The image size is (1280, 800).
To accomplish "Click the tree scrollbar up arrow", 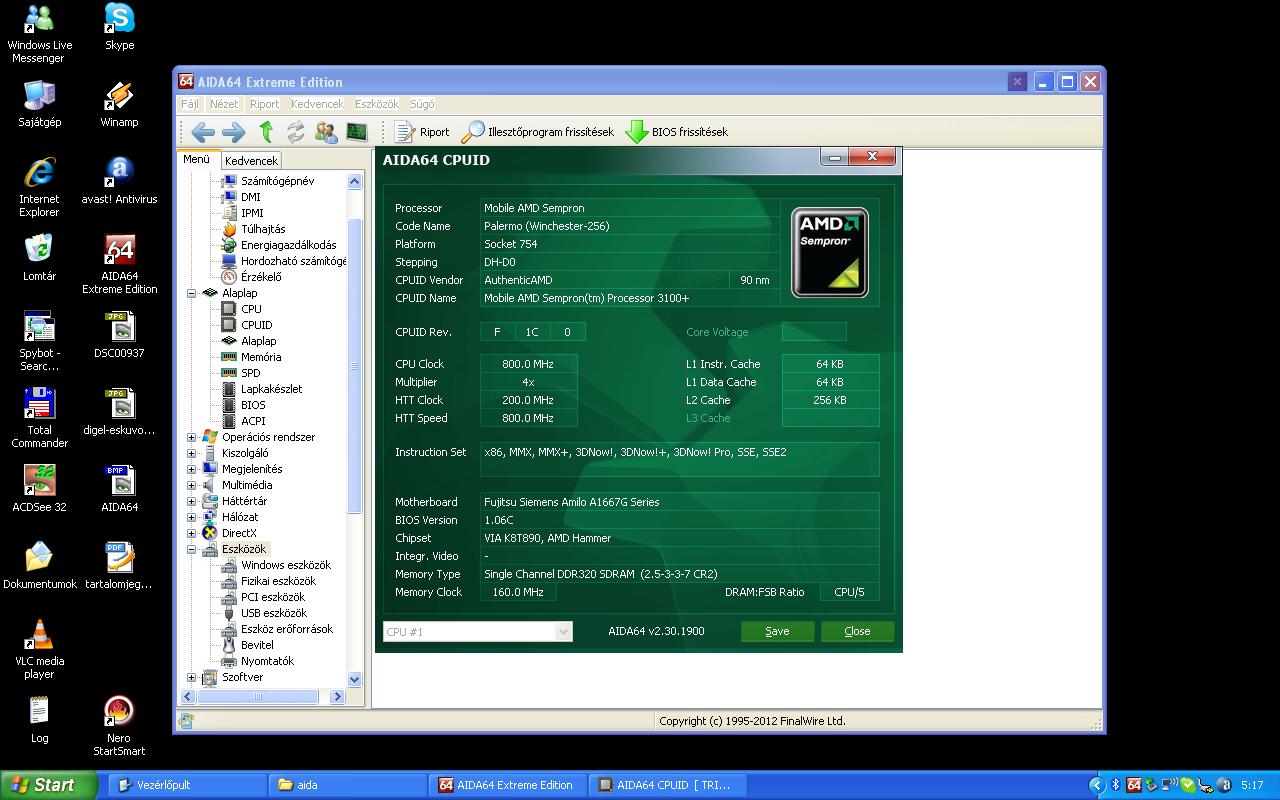I will point(354,181).
